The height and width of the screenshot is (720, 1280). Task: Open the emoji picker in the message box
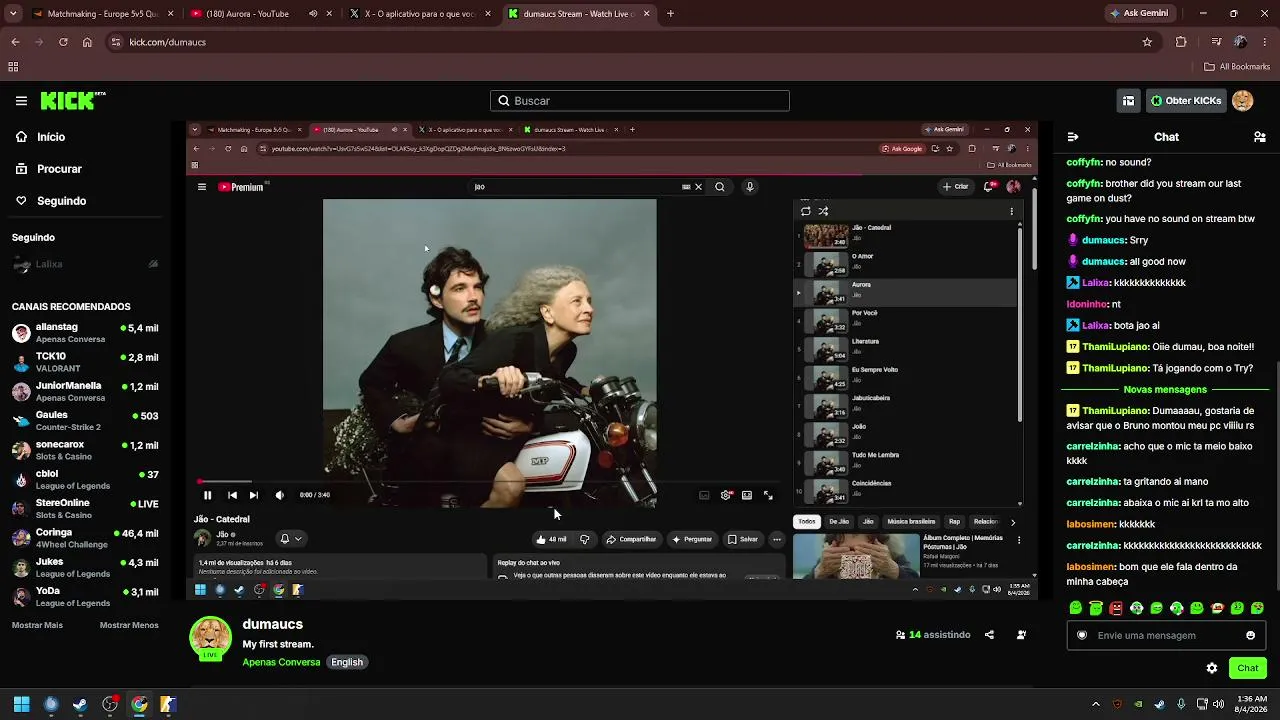click(x=1250, y=635)
